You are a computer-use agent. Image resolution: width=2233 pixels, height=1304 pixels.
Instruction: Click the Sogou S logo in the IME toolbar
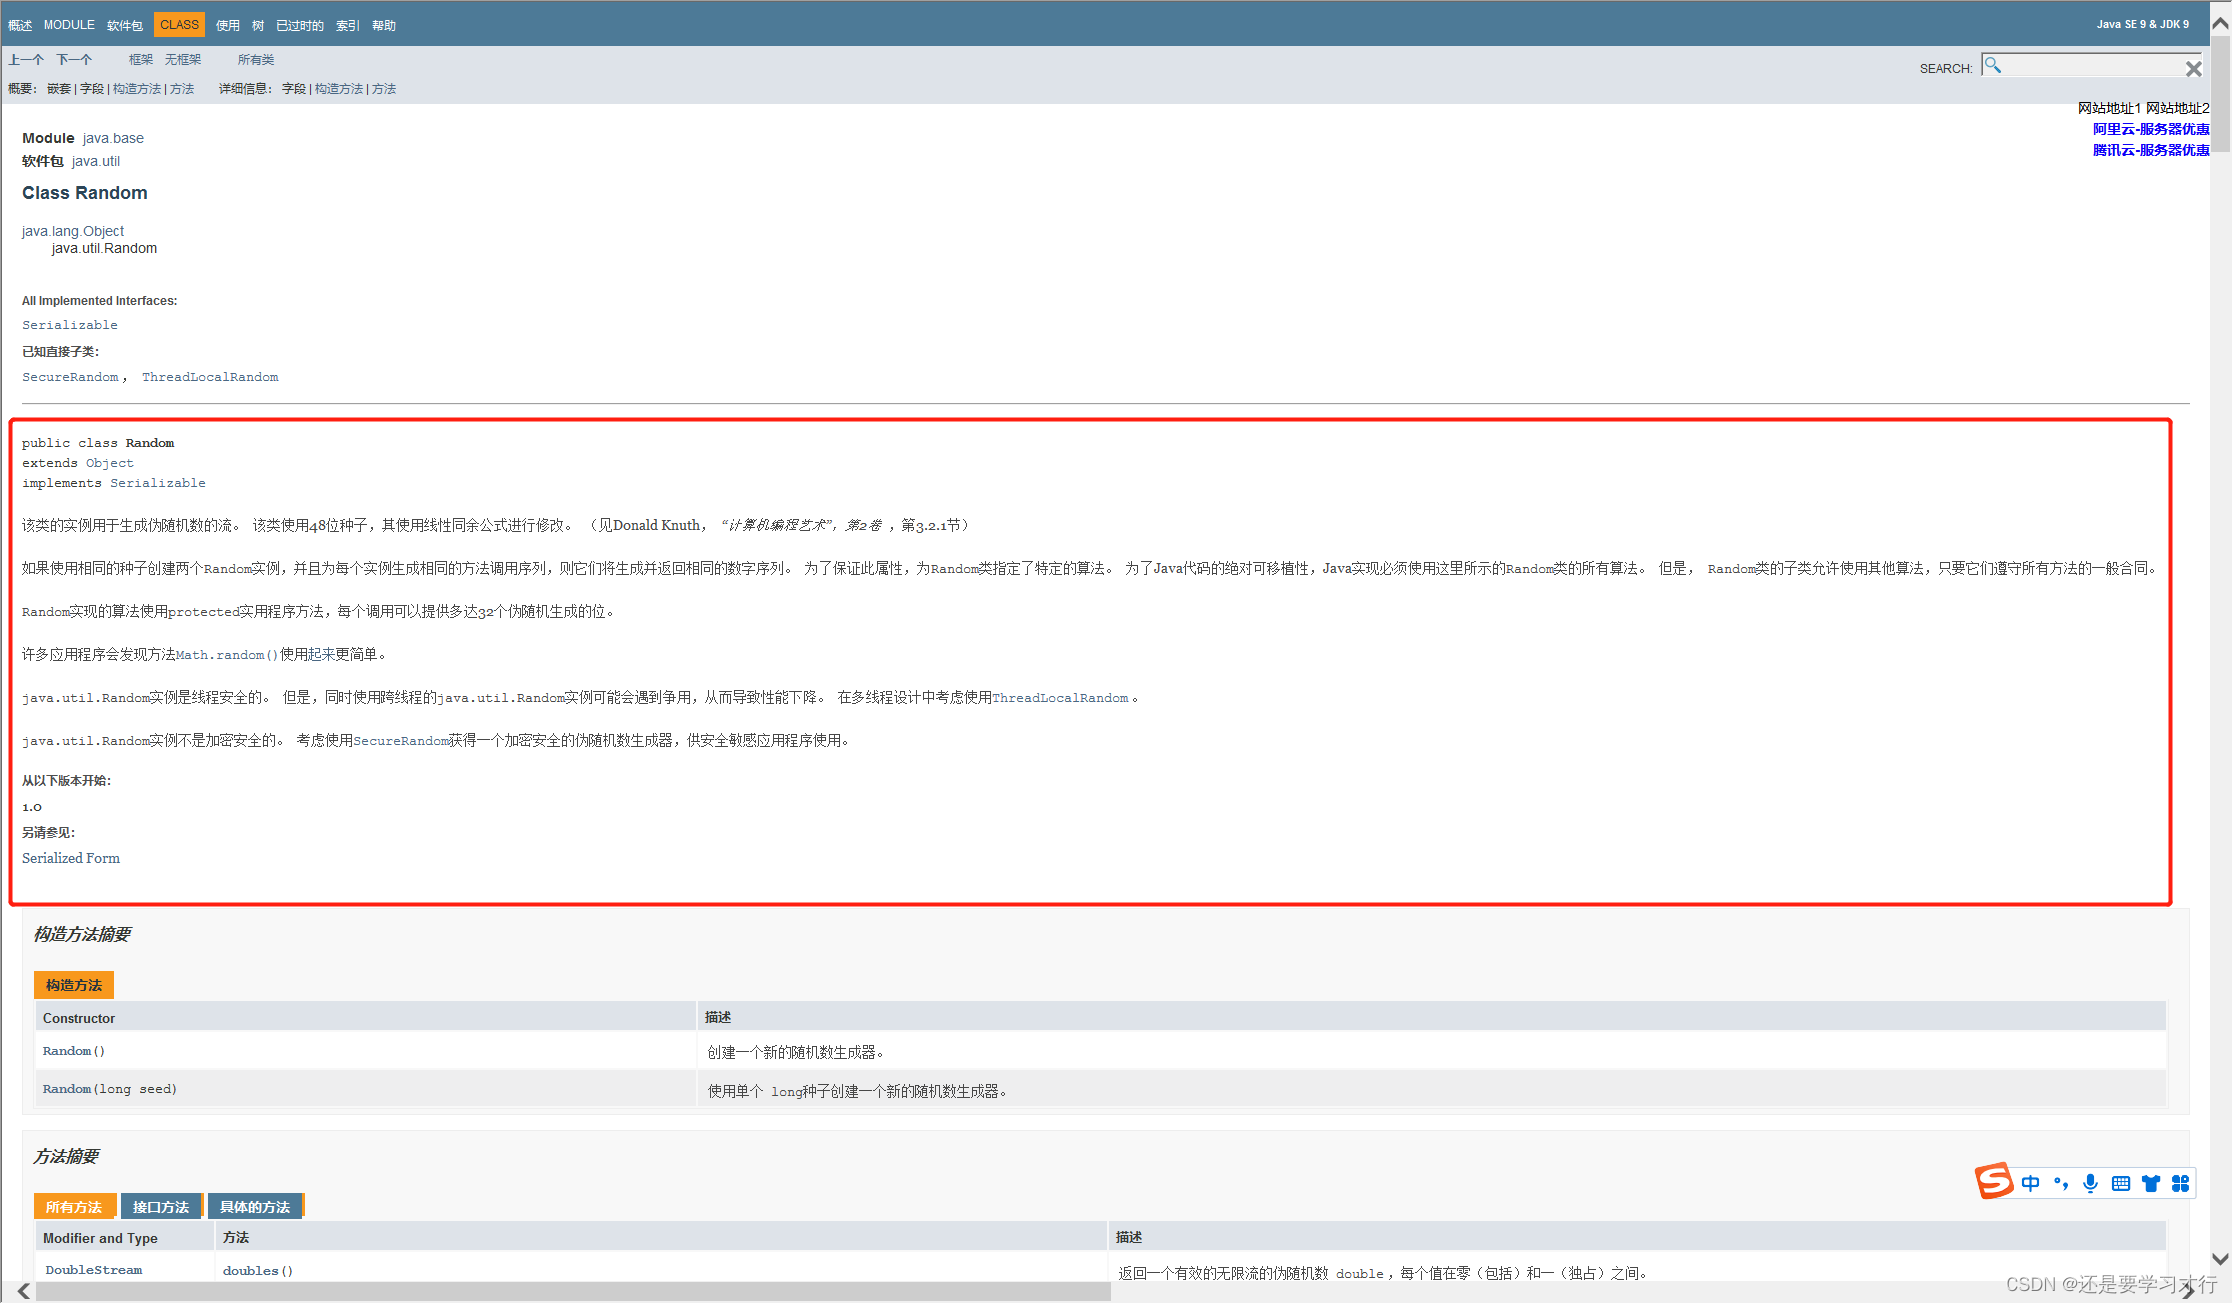click(1994, 1181)
